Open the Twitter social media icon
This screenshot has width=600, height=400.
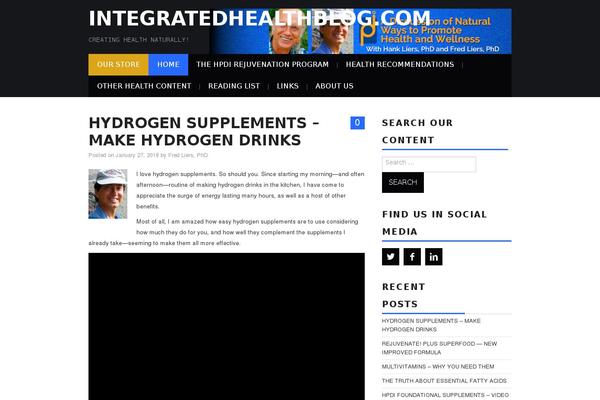(x=390, y=256)
